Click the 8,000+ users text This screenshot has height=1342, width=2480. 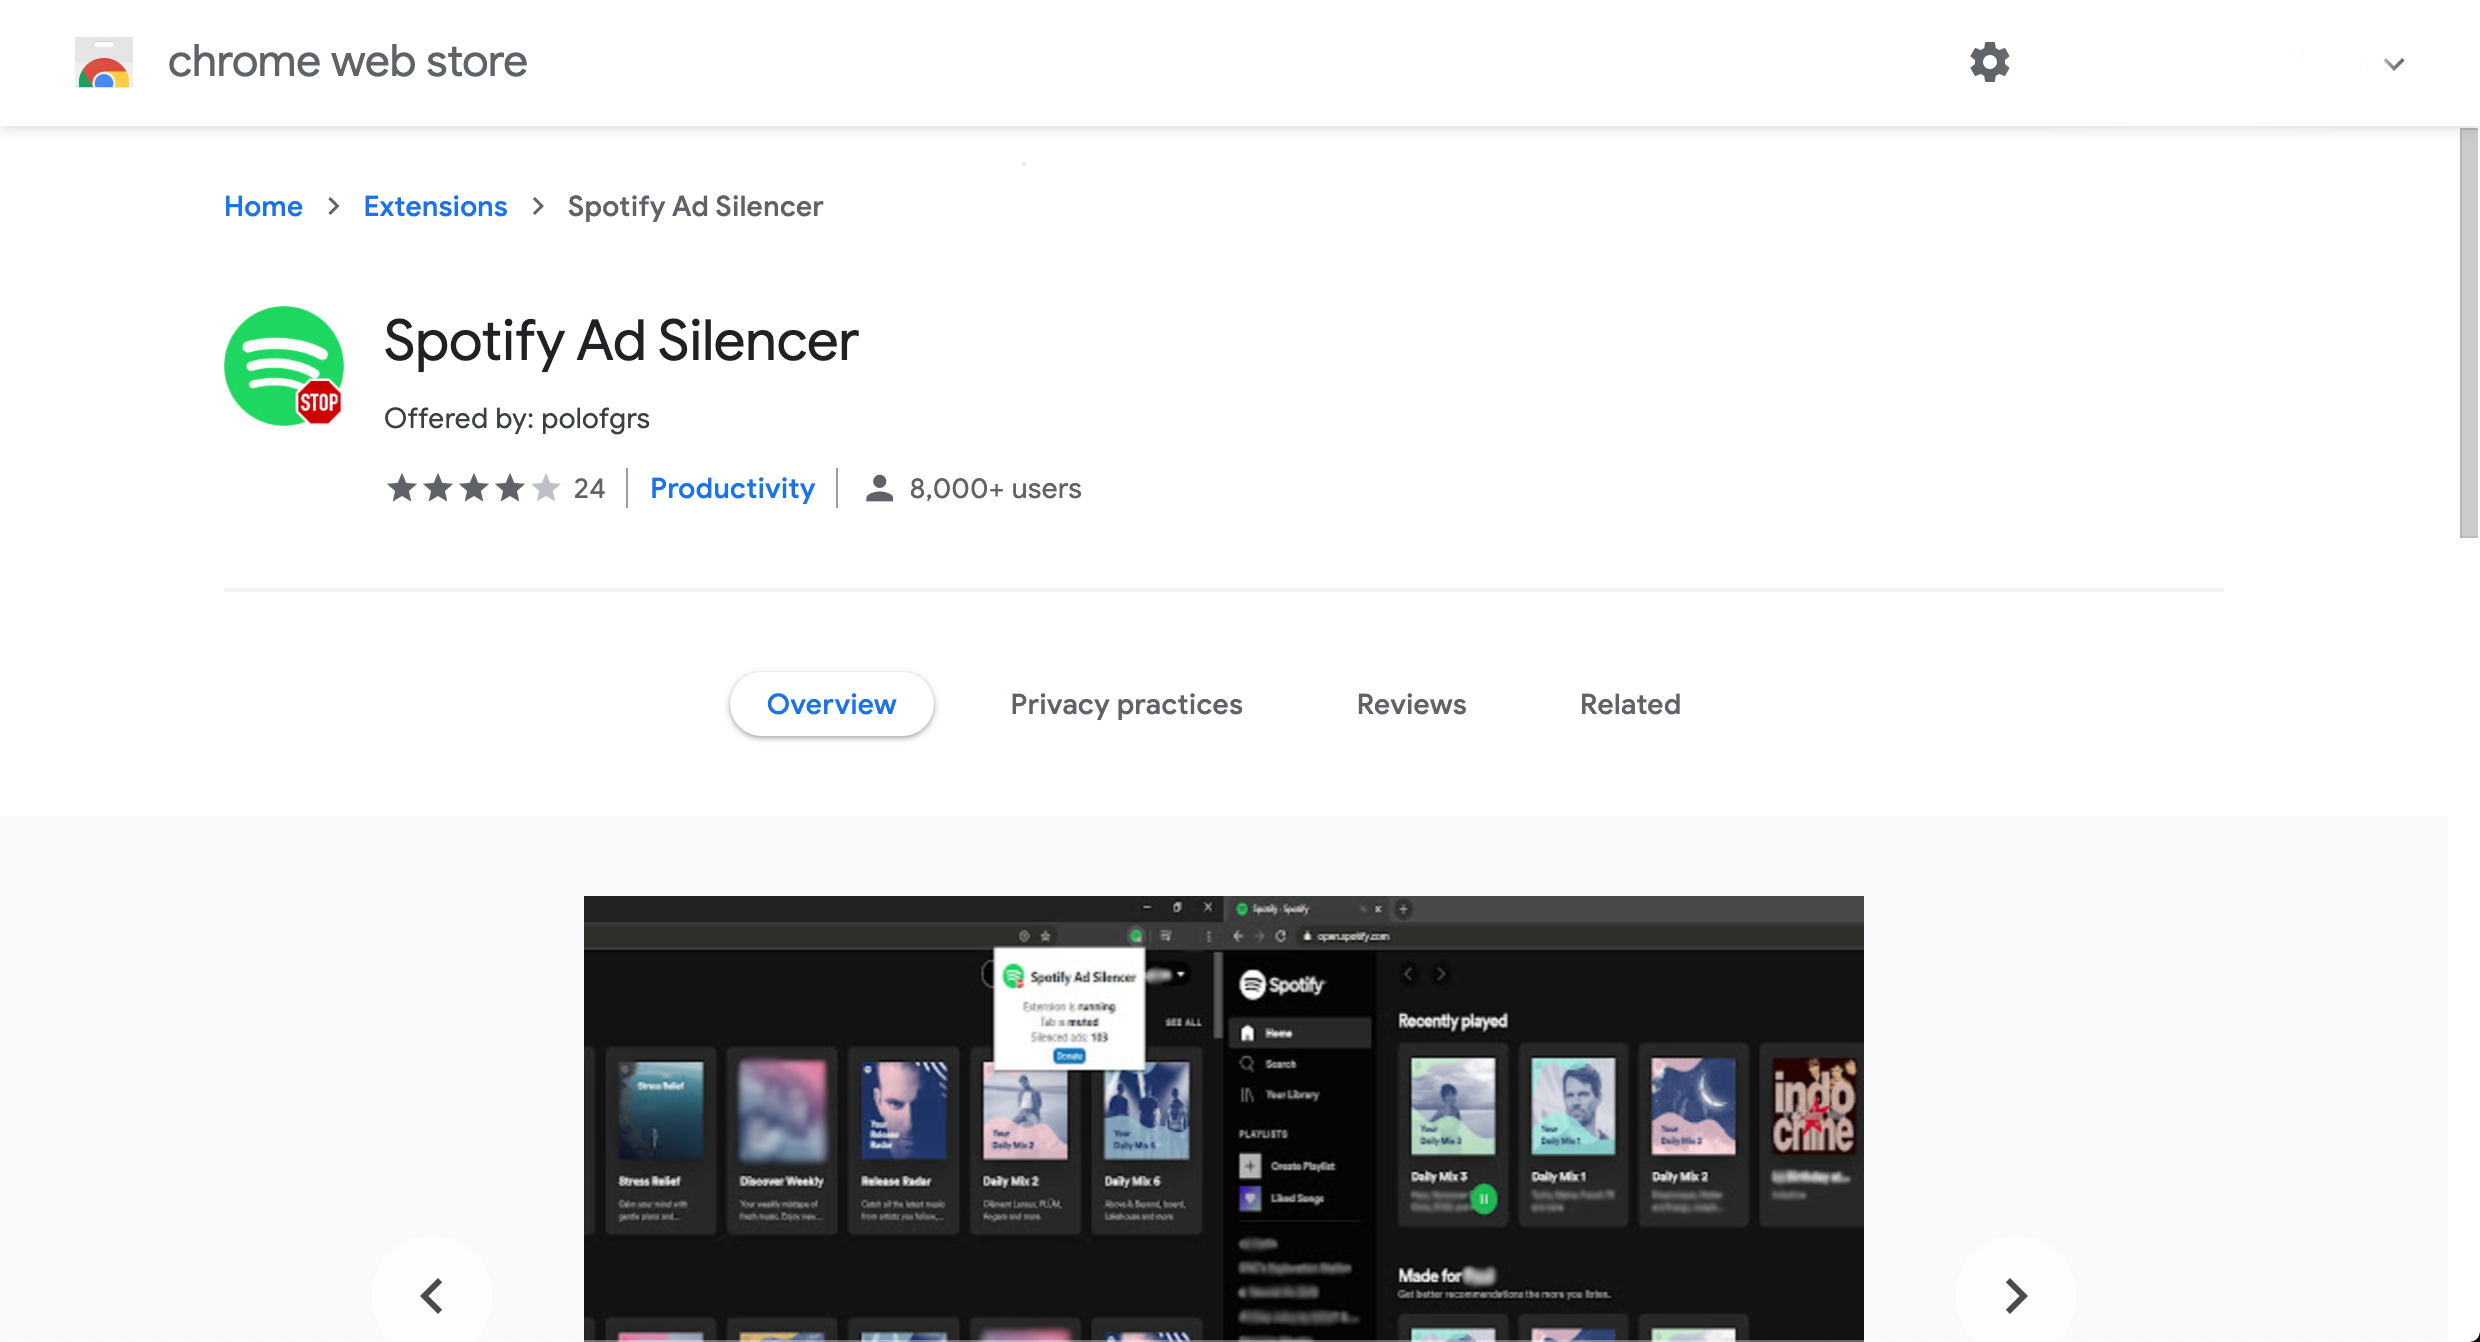coord(994,488)
